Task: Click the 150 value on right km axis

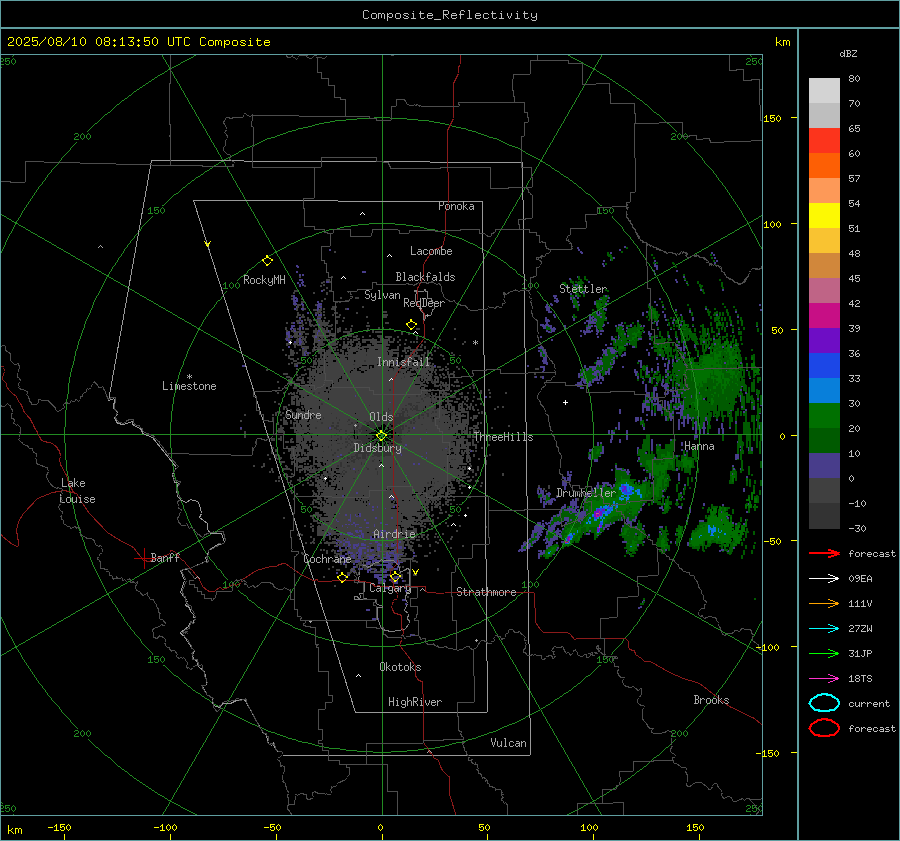Action: pos(772,118)
